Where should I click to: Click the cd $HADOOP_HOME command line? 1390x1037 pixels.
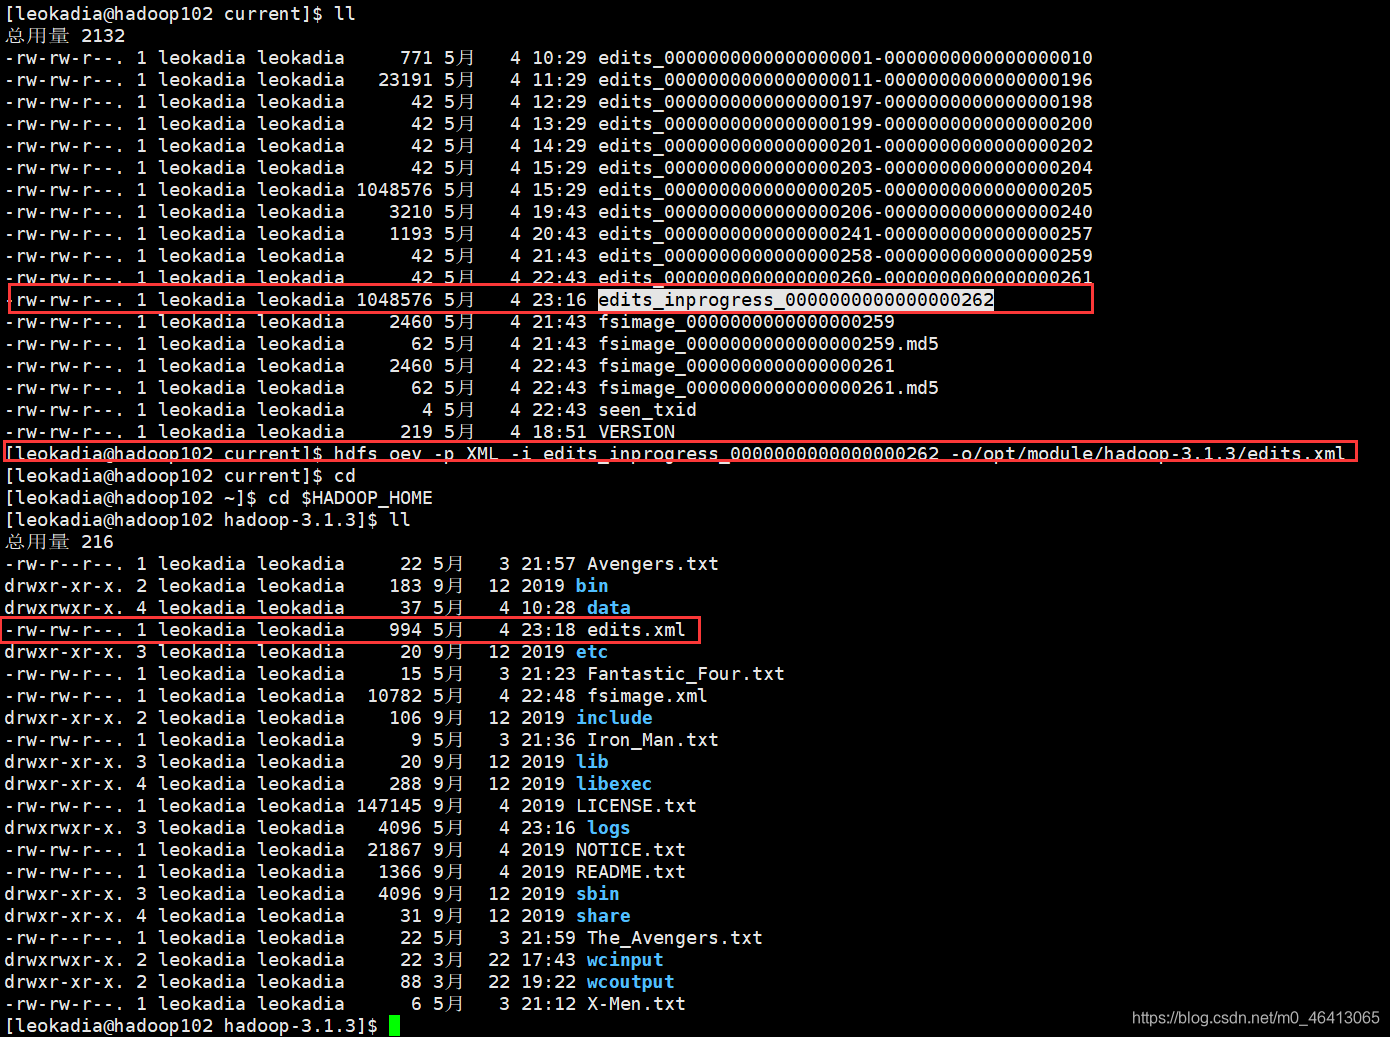coord(350,498)
